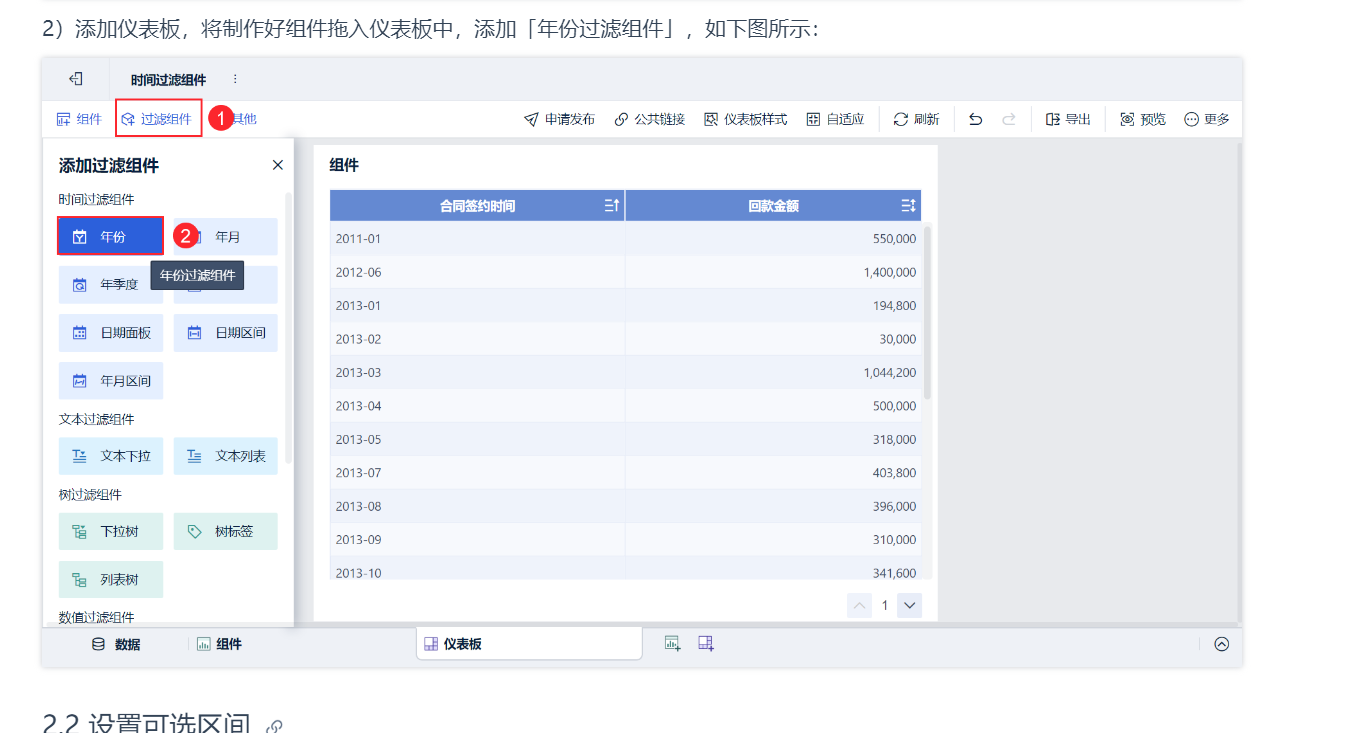Screen dimensions: 1348x733
Task: Click 自适应 adaptive layout button
Action: 834,119
